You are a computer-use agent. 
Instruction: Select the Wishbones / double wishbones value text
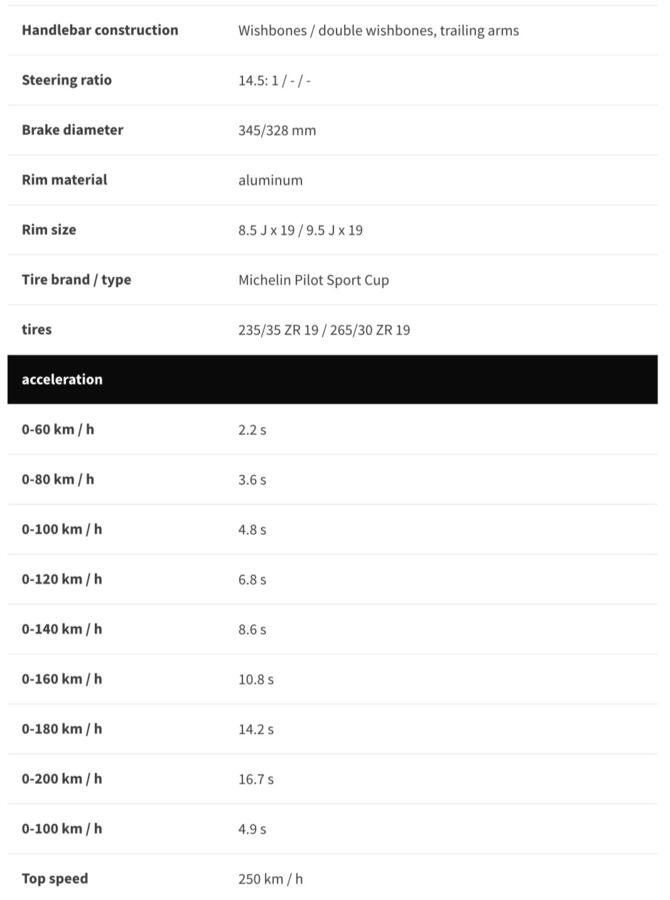[378, 31]
